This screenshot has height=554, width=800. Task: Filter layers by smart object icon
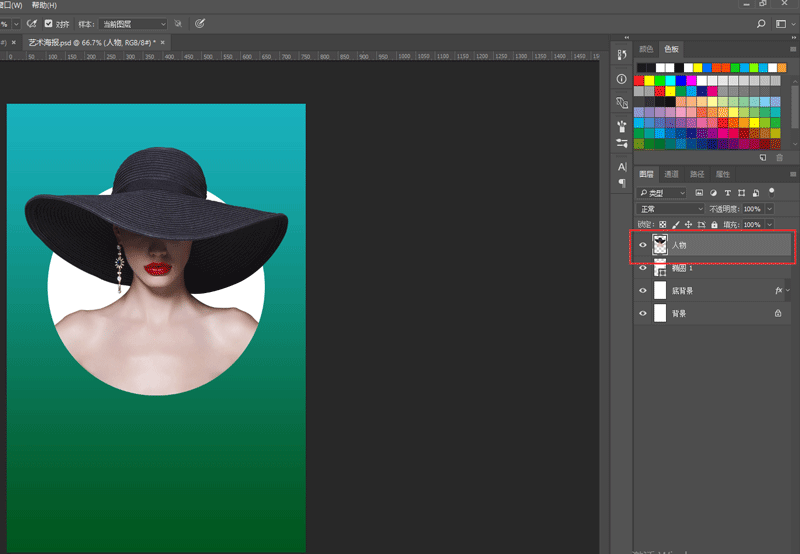756,193
